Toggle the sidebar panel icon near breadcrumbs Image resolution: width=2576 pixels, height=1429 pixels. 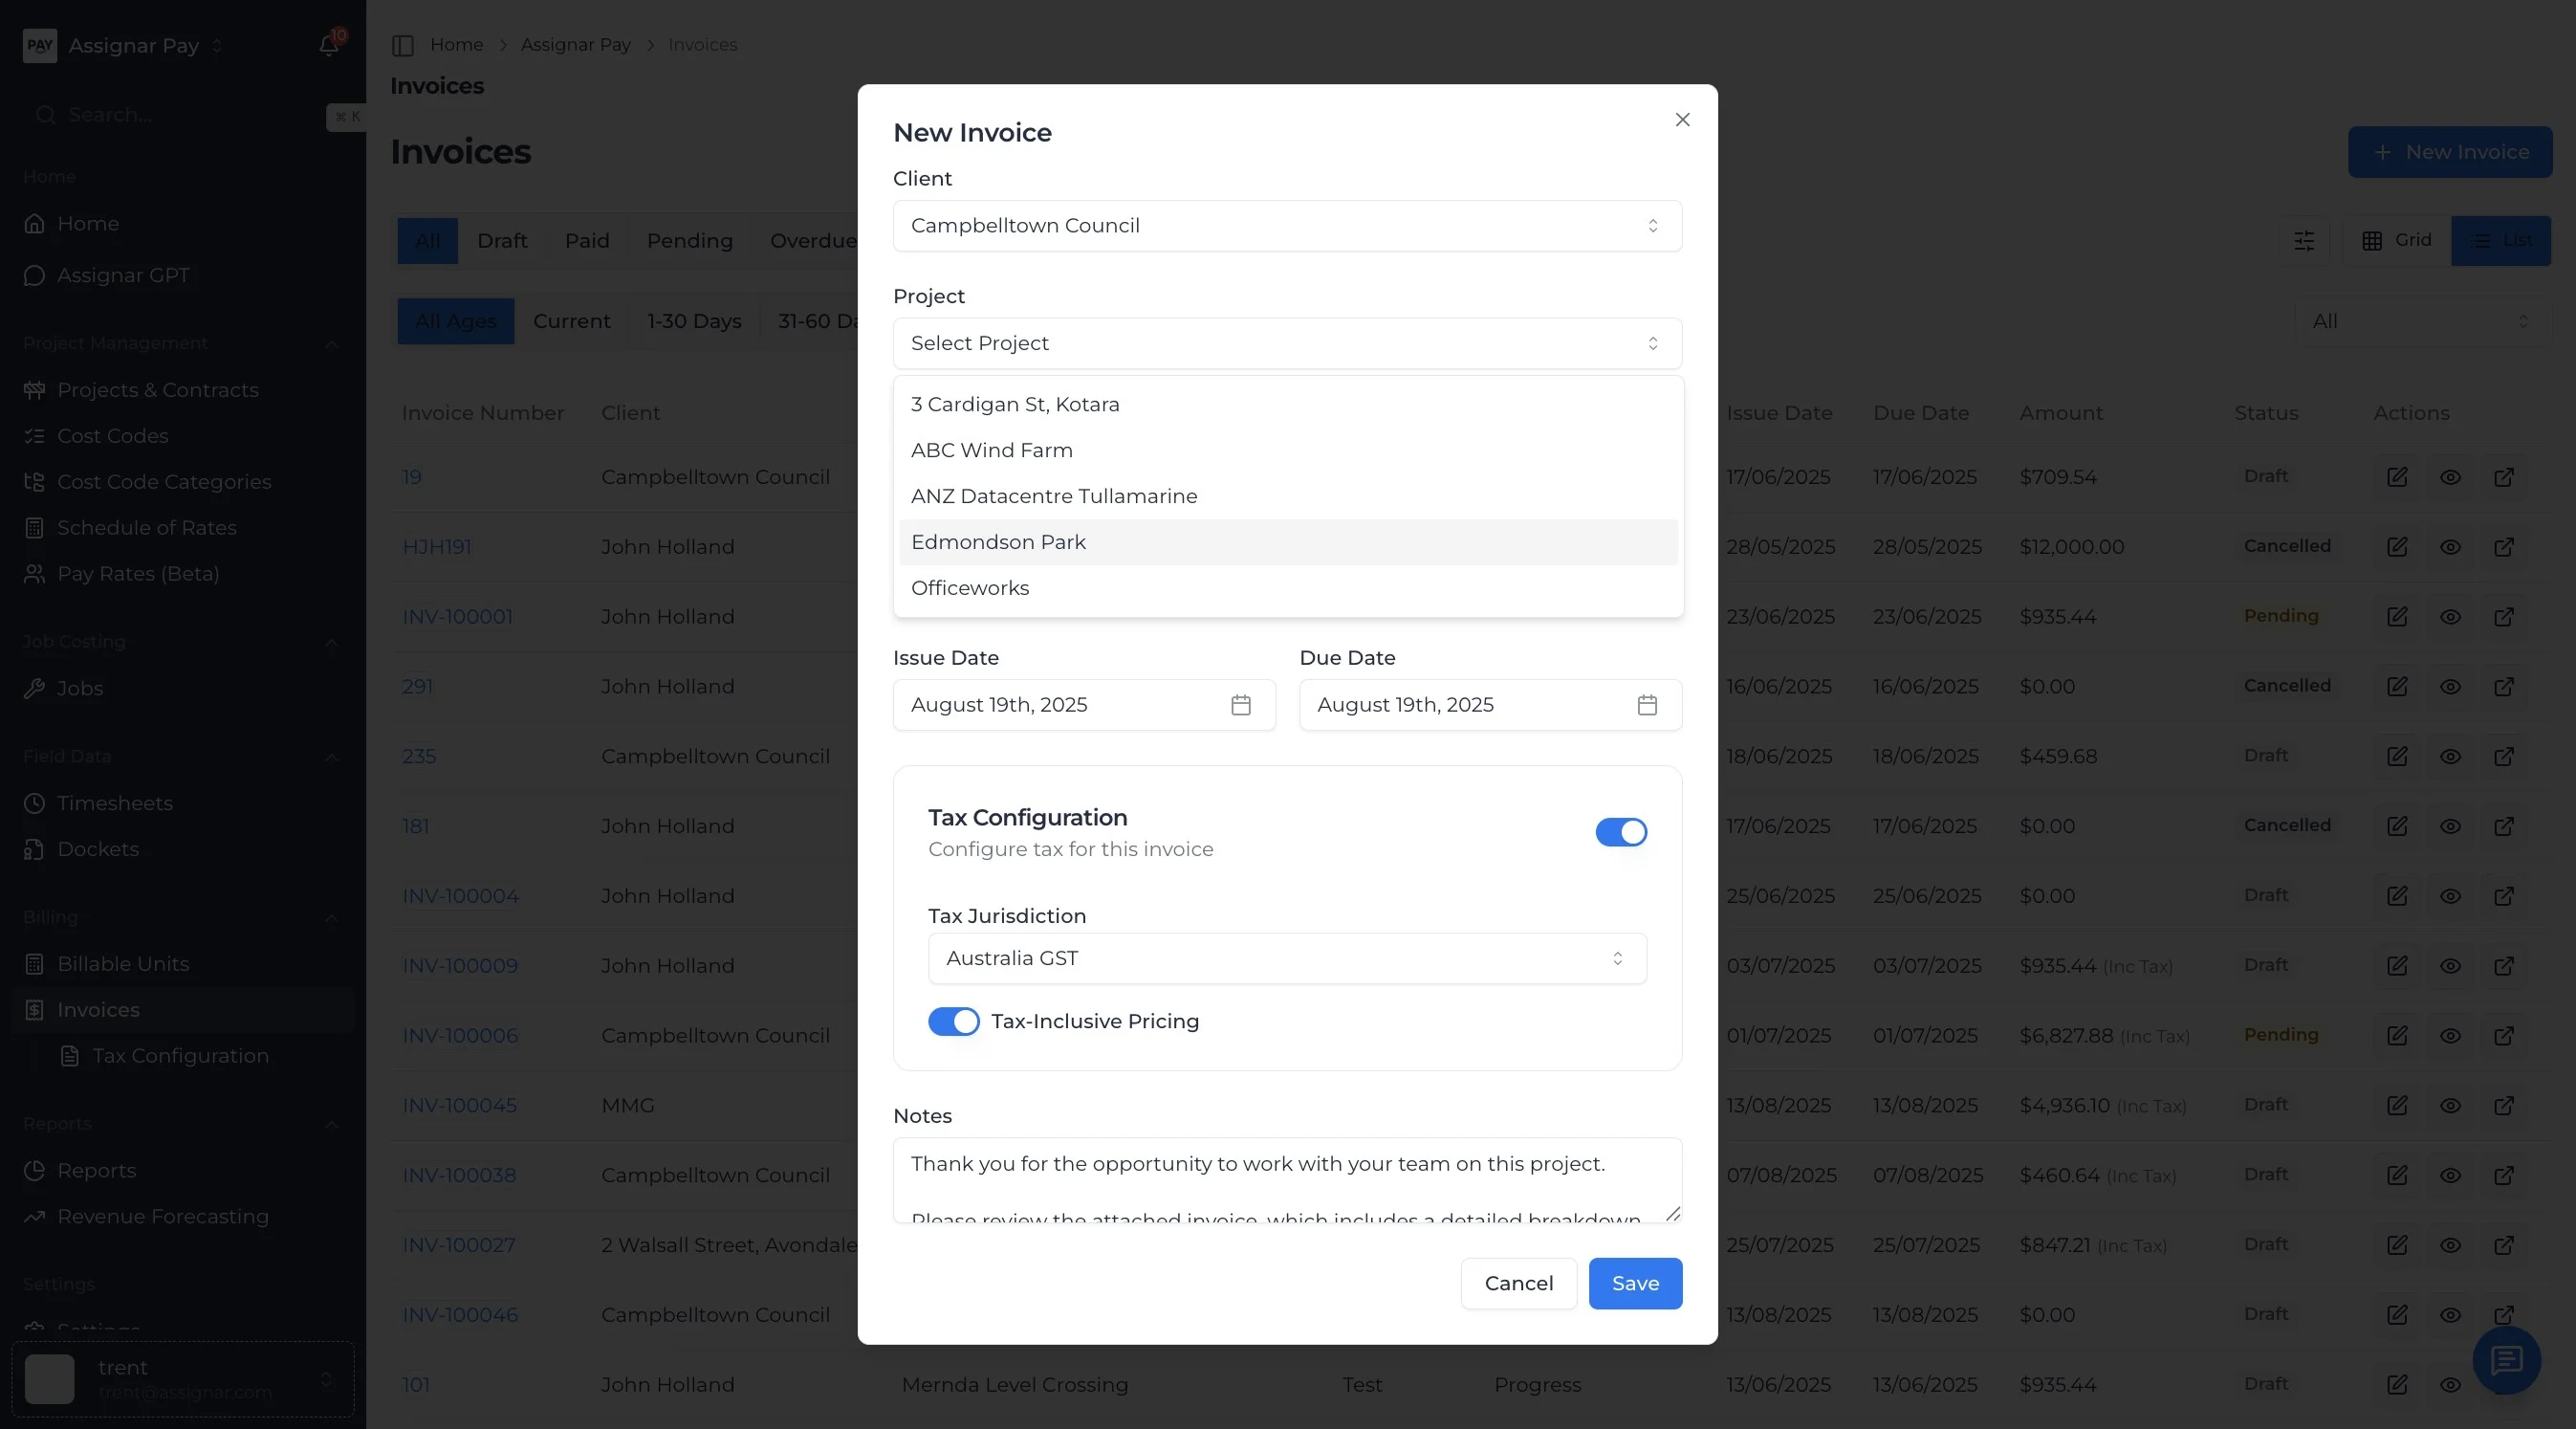(x=403, y=45)
